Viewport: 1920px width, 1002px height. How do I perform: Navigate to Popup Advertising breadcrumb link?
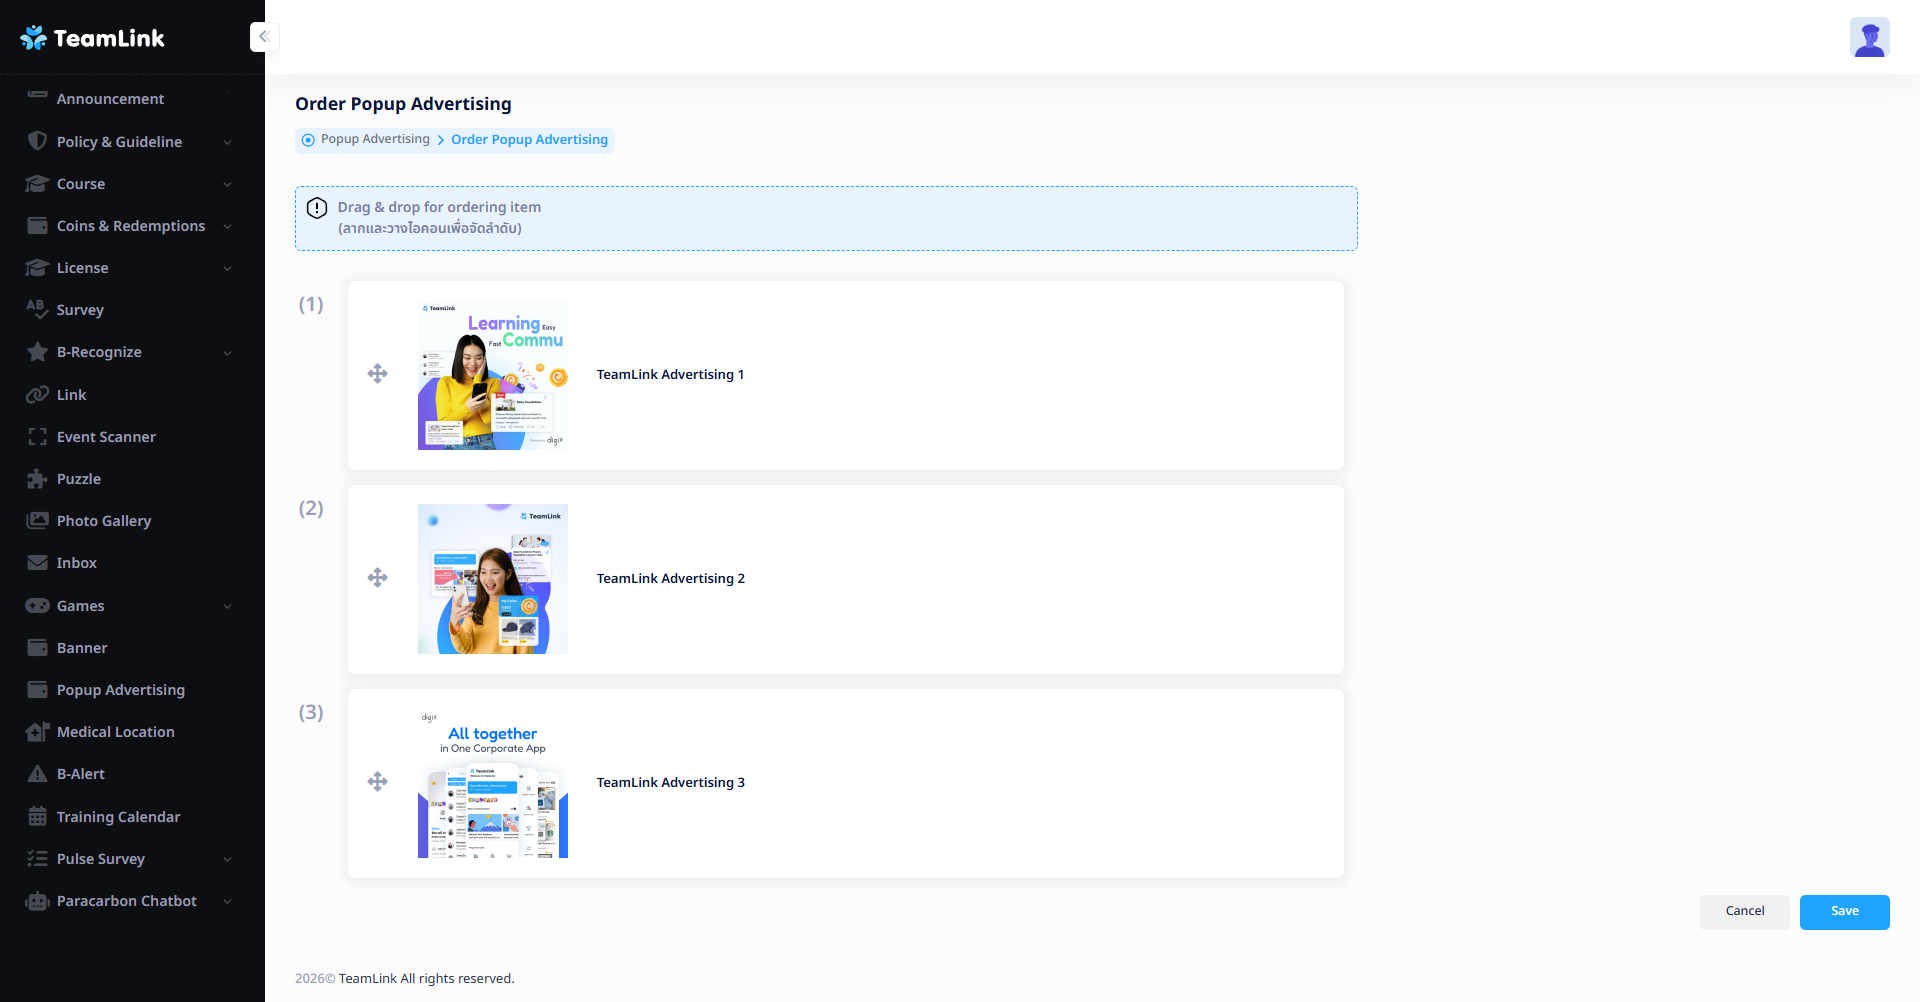[x=375, y=139]
